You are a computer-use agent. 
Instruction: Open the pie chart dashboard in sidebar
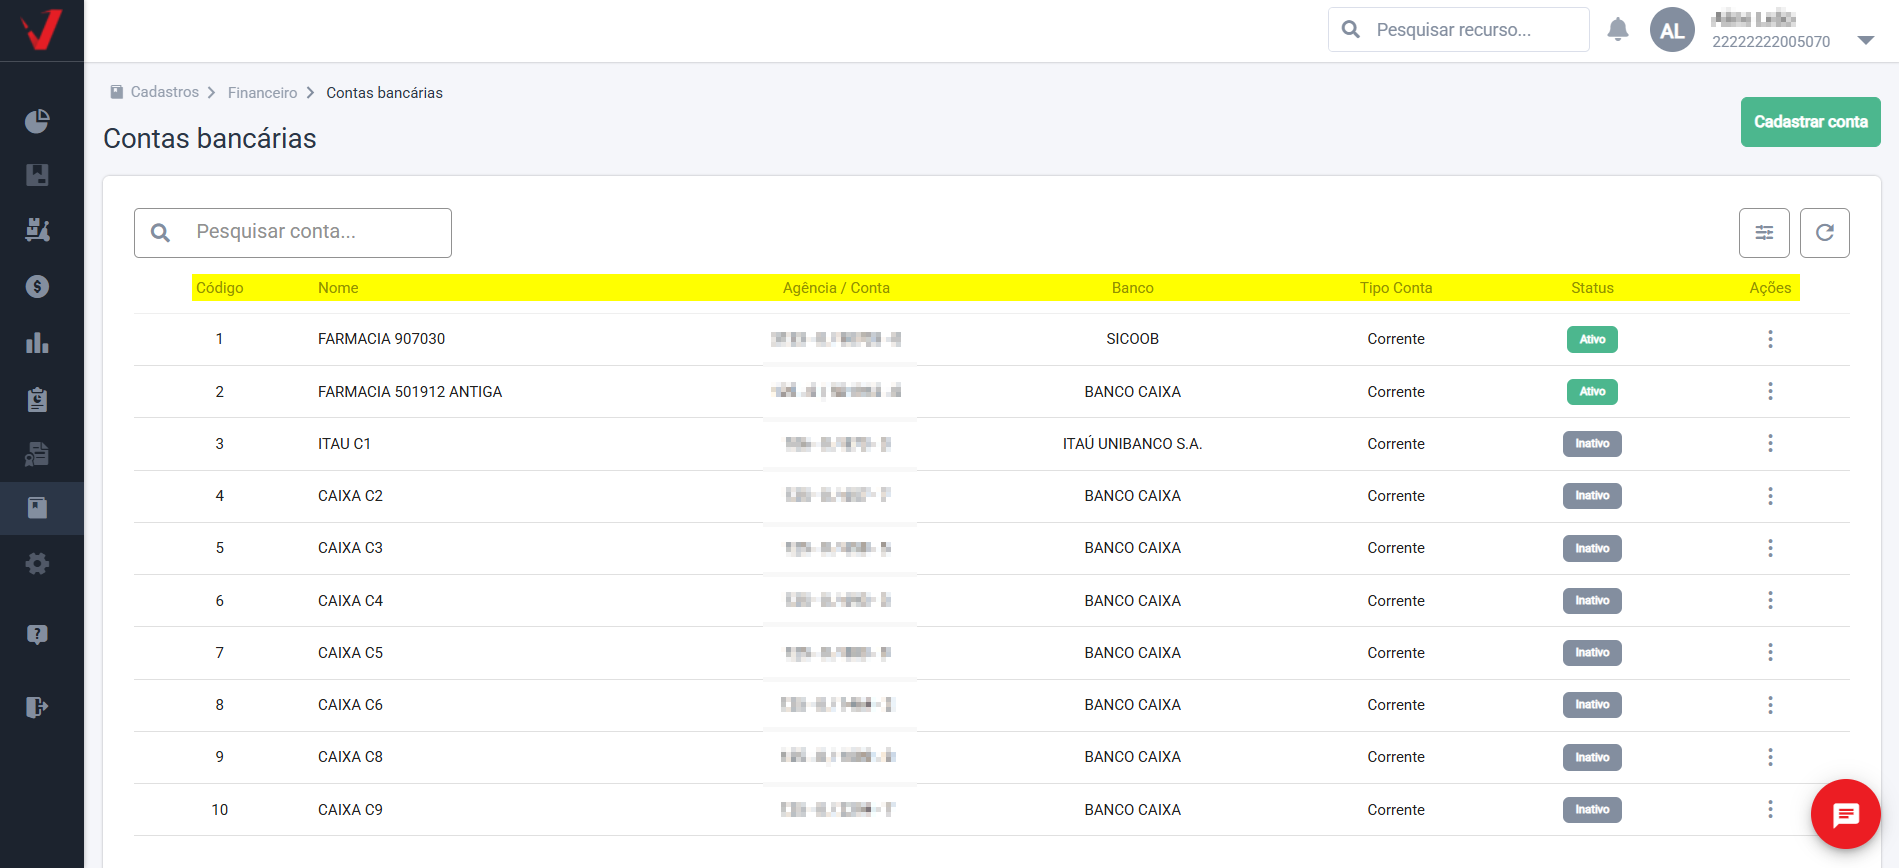(x=37, y=121)
